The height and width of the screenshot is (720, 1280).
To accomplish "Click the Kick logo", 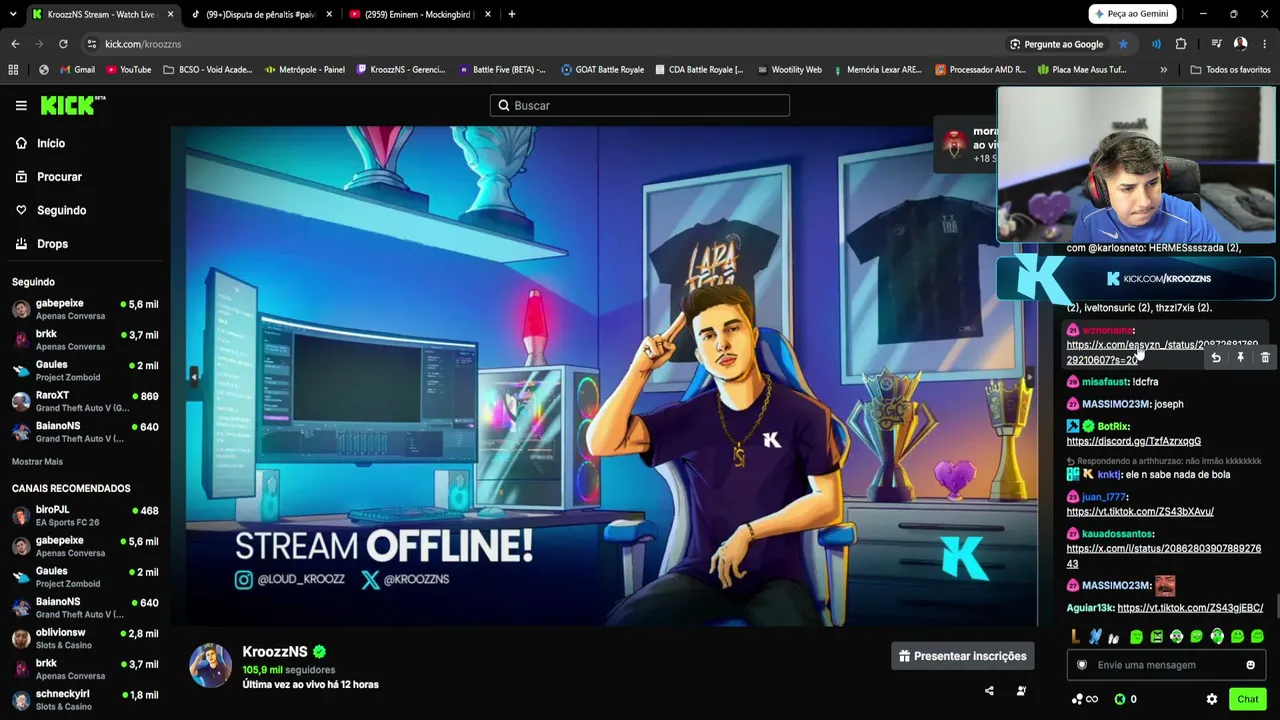I will [73, 105].
